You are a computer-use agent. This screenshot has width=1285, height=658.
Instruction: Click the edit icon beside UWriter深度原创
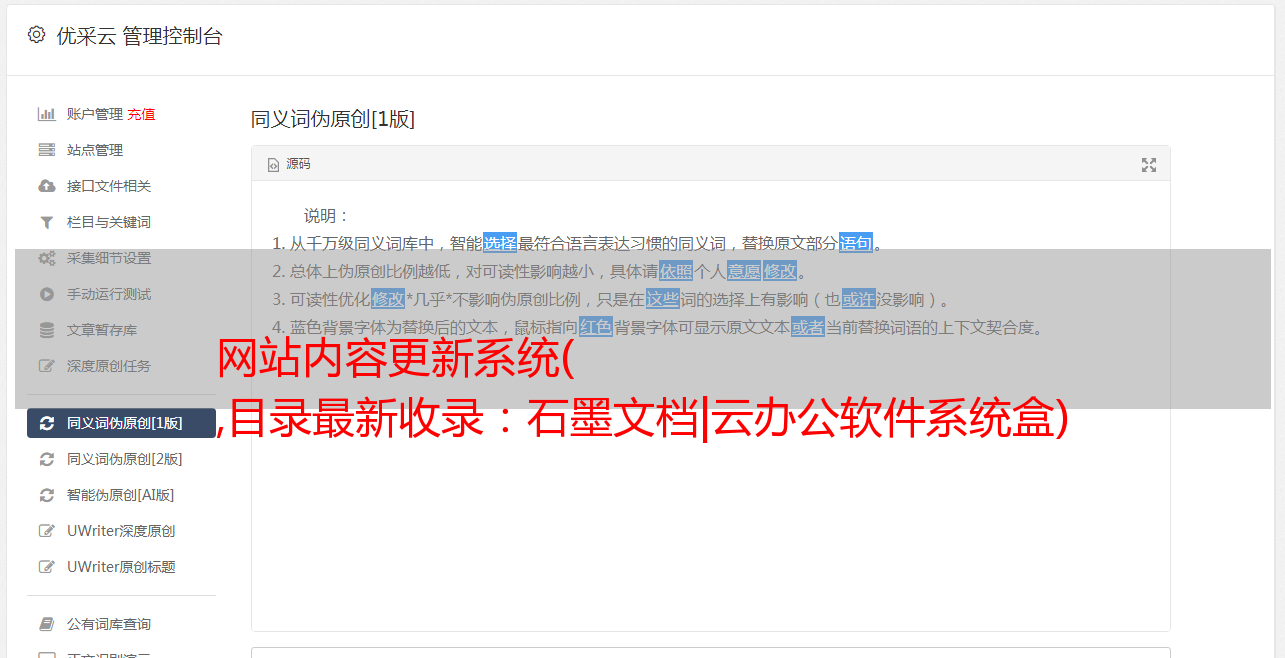[x=46, y=531]
